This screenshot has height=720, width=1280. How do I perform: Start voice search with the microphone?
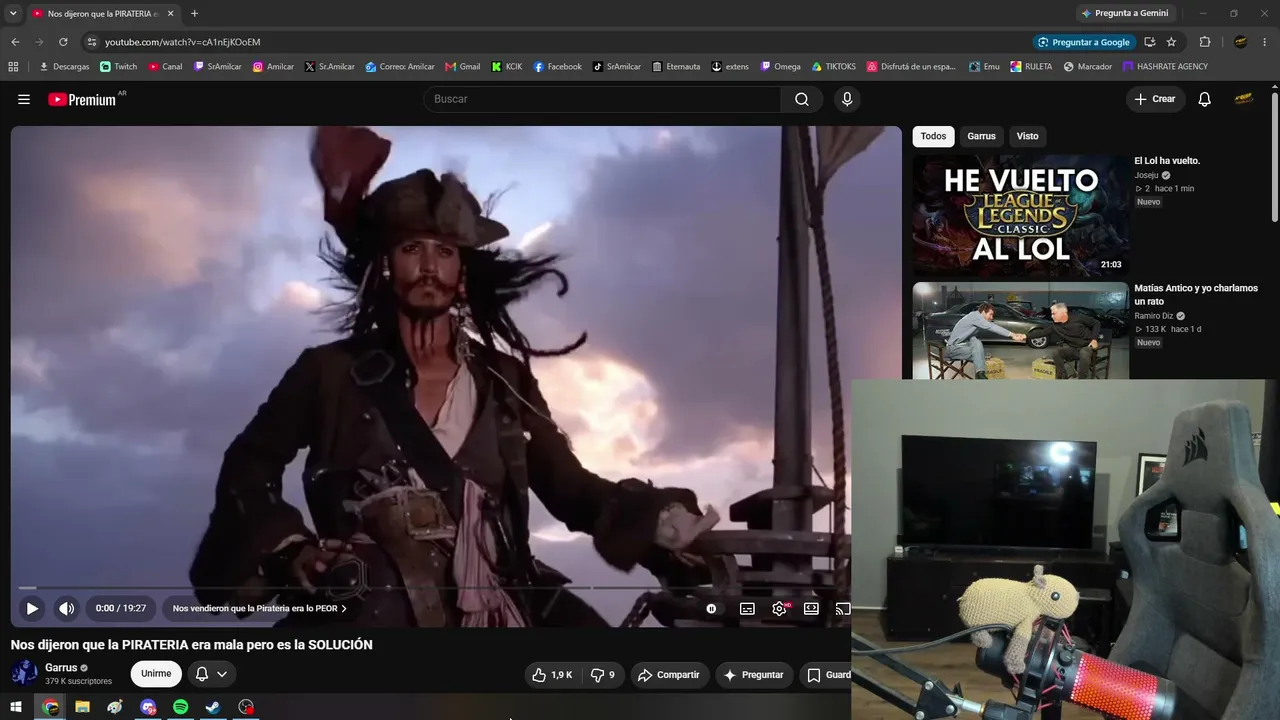pos(847,99)
